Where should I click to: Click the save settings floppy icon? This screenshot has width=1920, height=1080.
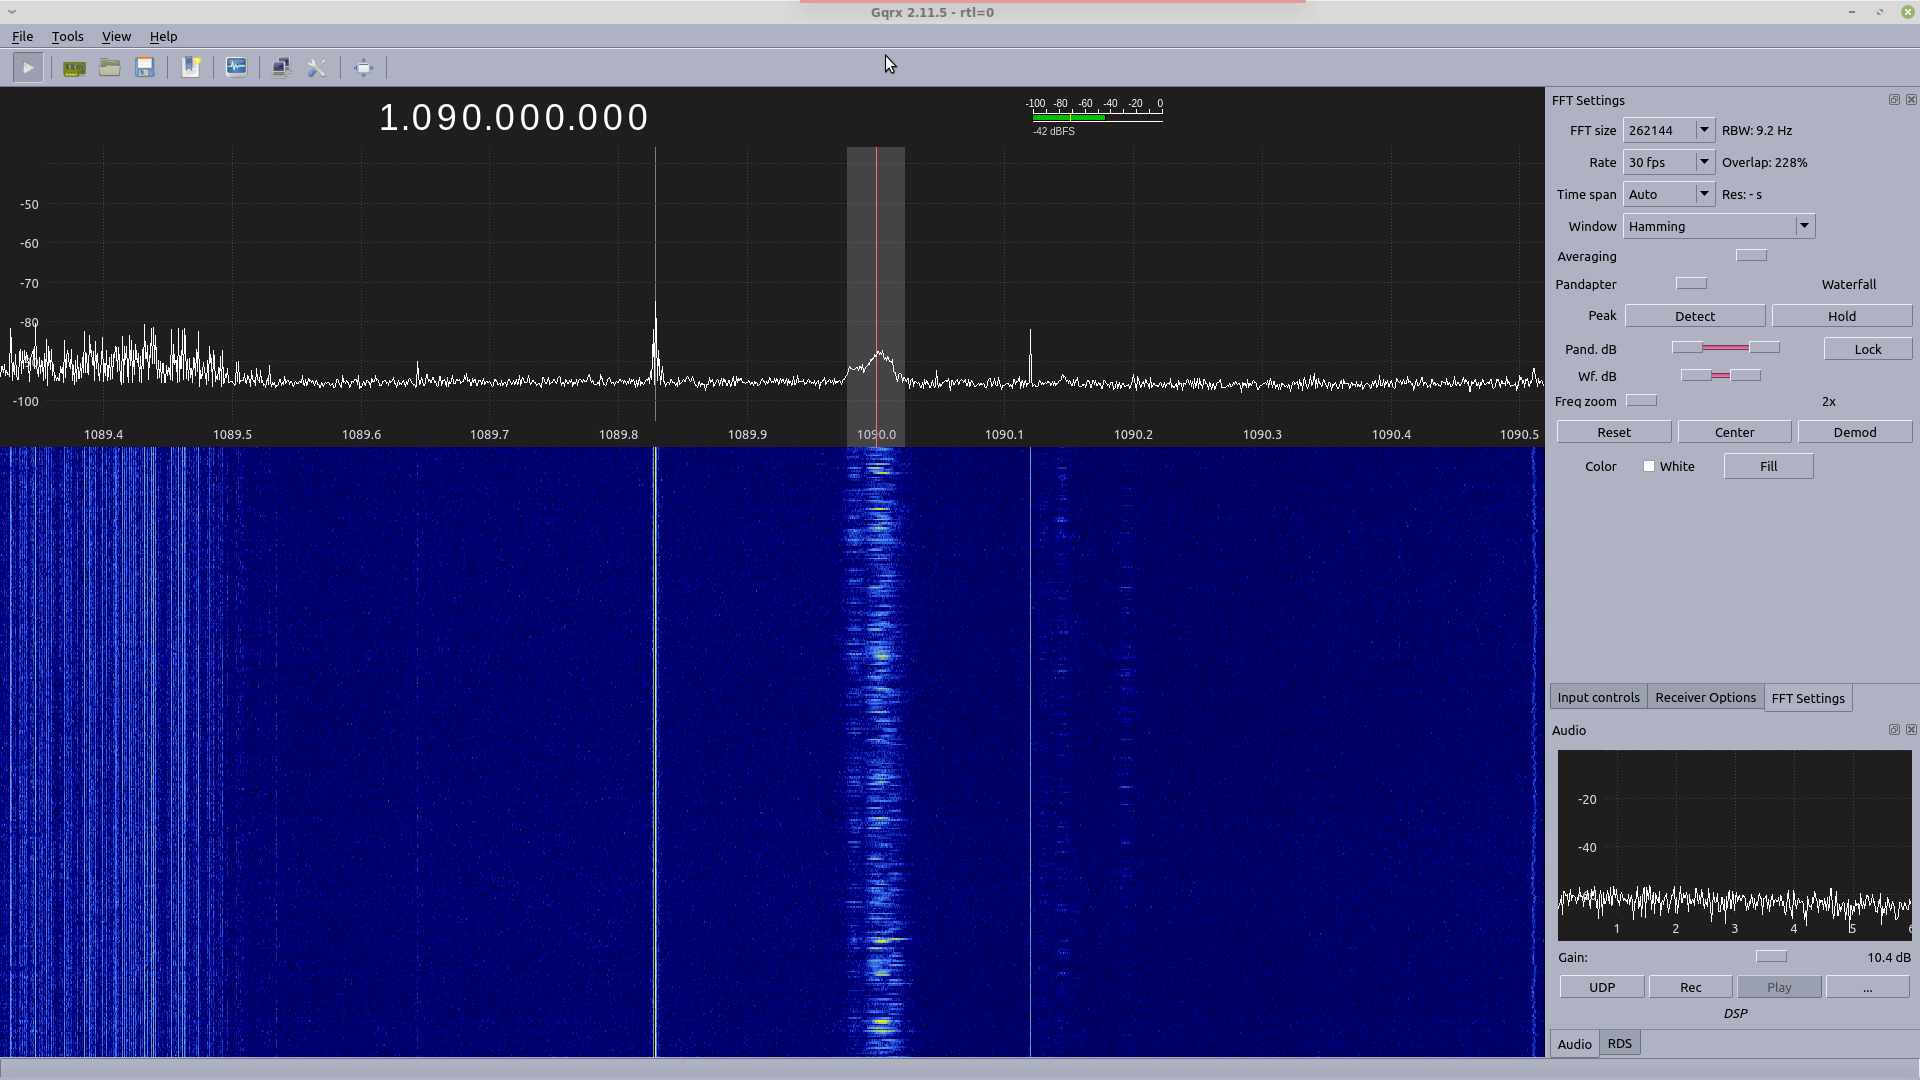pos(145,68)
